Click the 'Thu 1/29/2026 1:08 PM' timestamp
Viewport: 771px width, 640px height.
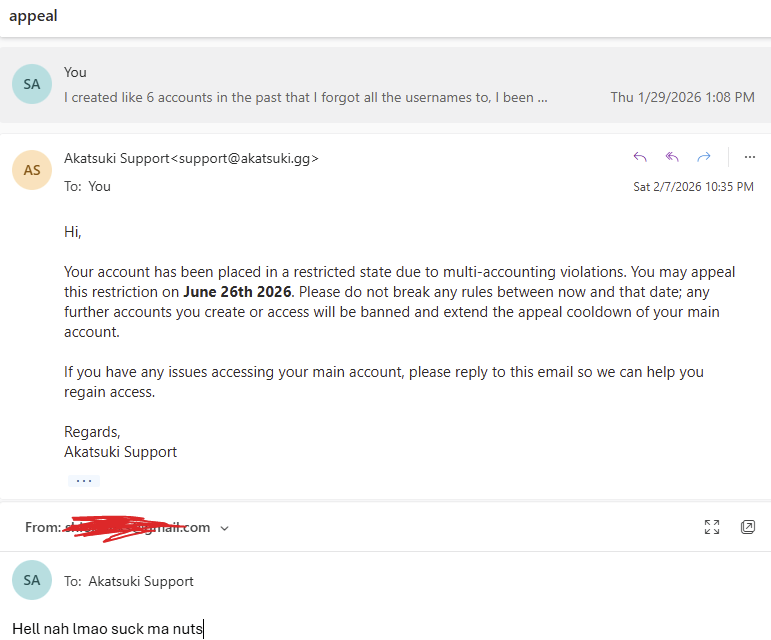point(682,97)
